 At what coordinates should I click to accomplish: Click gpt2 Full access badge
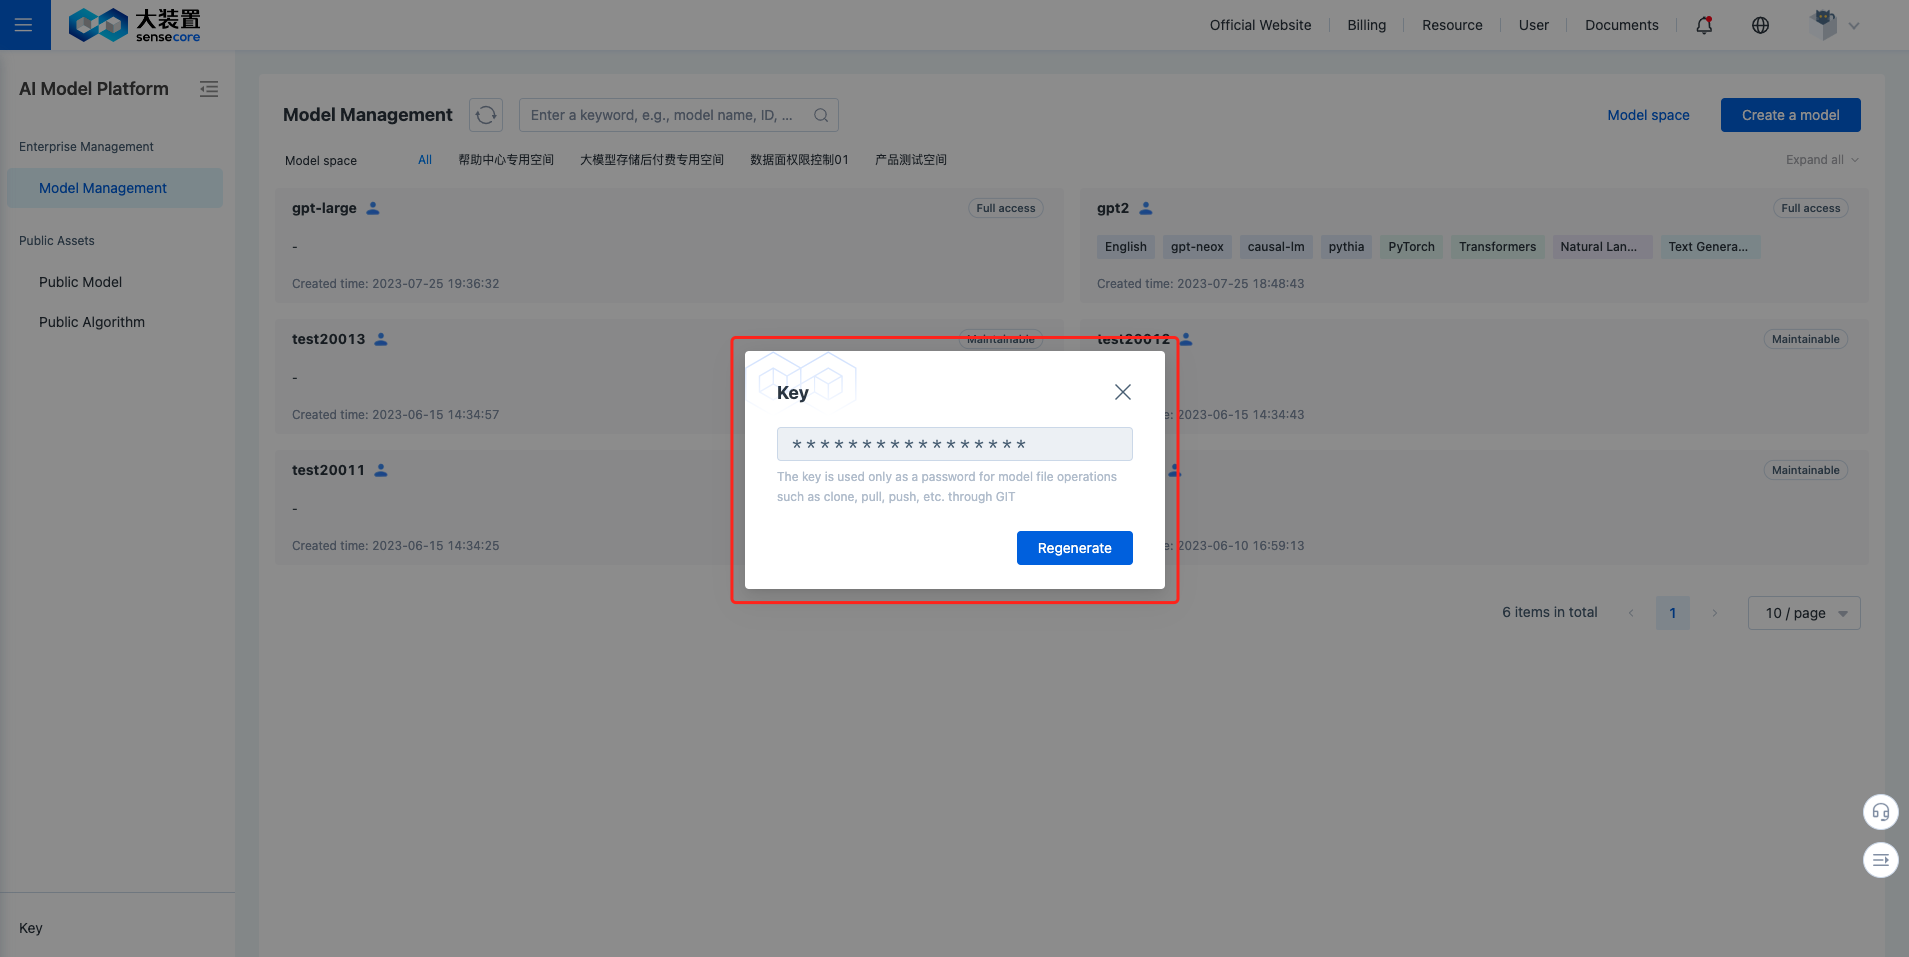click(1811, 208)
